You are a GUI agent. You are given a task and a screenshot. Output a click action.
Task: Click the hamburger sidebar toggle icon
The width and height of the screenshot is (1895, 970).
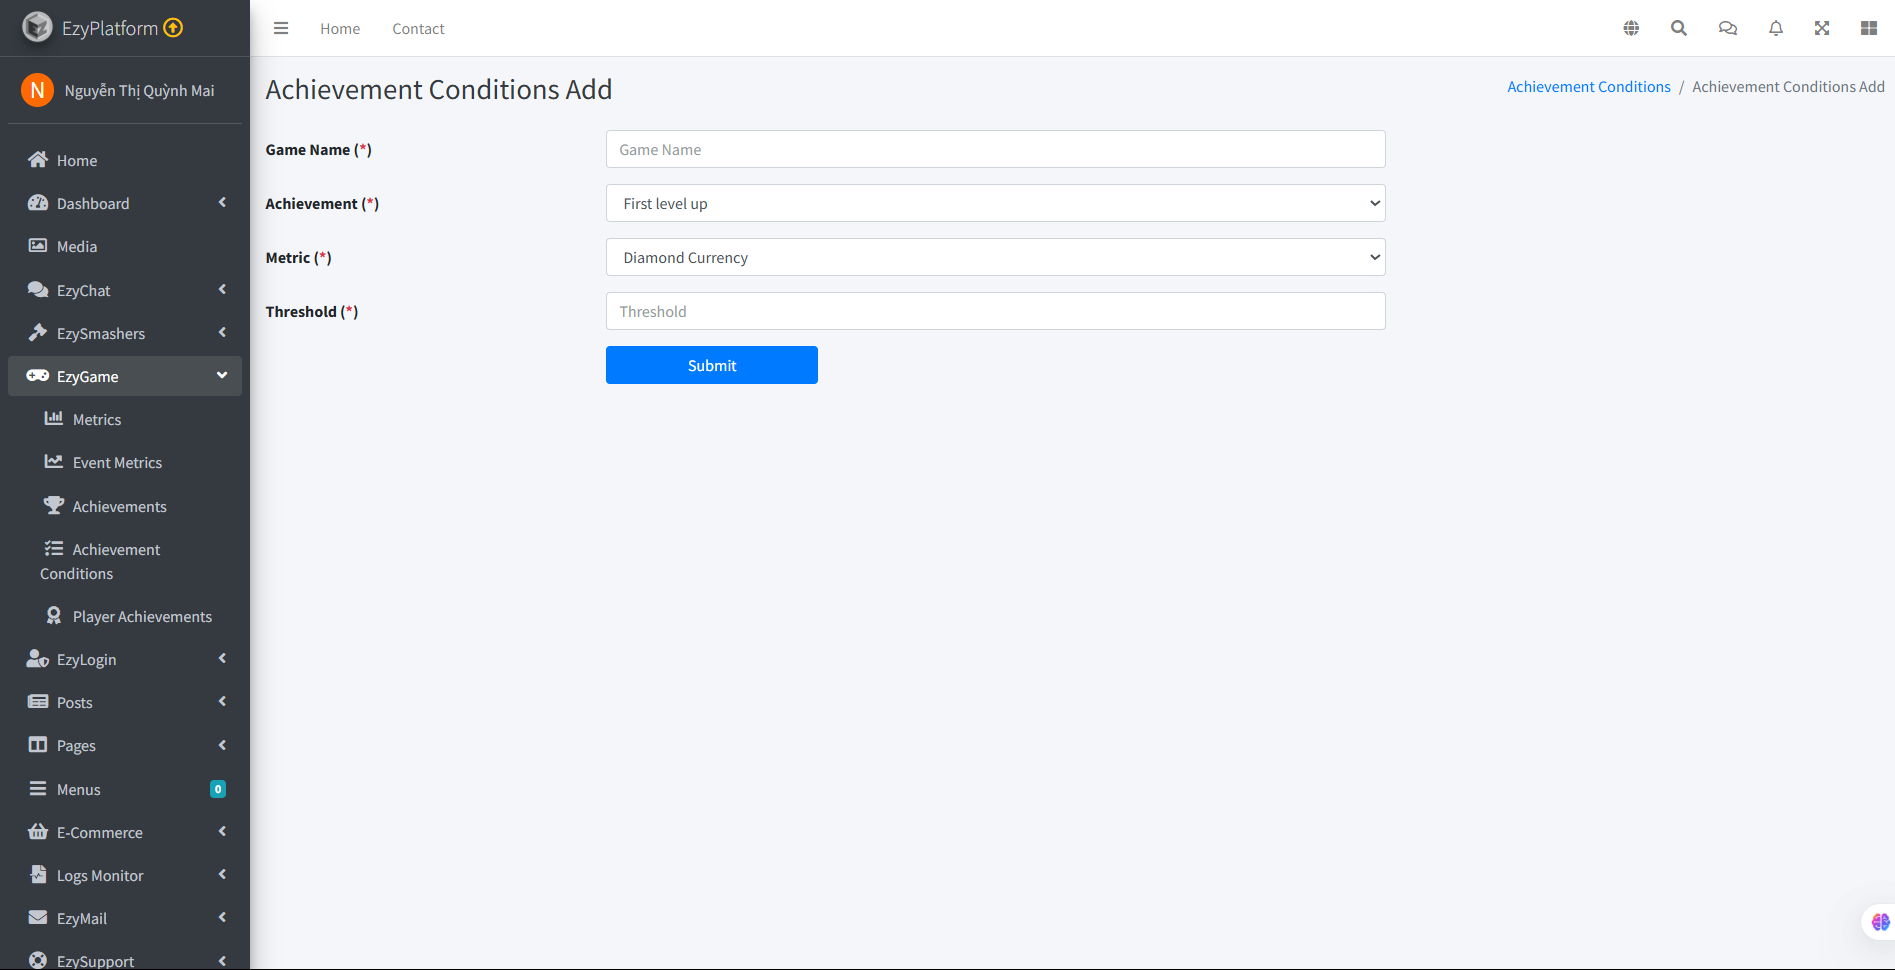281,28
